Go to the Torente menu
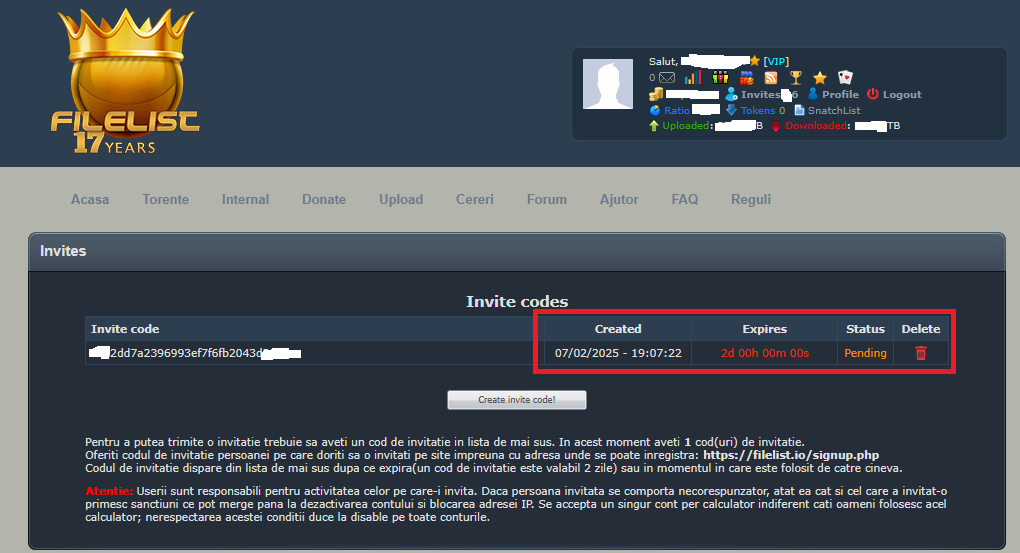 pos(165,199)
